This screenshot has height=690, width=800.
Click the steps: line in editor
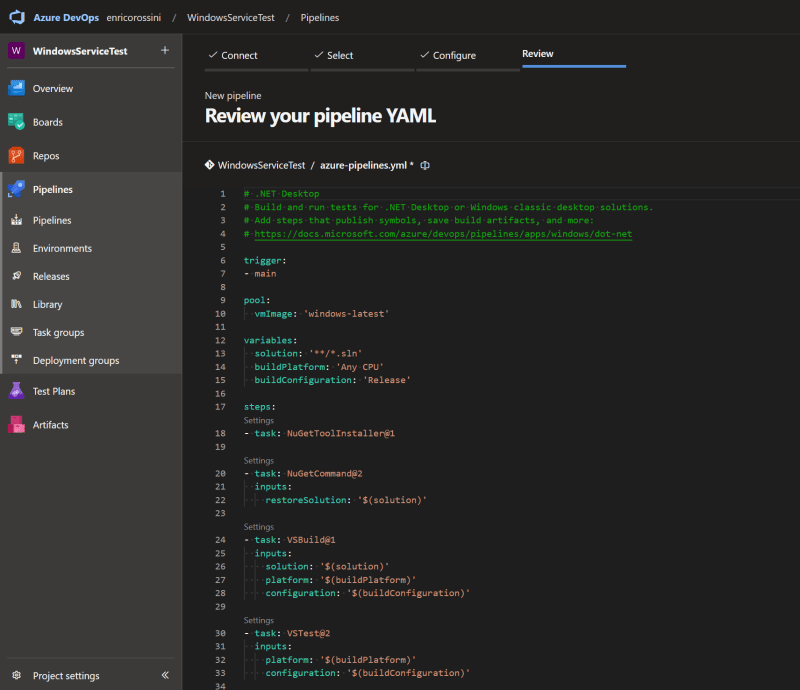(259, 407)
